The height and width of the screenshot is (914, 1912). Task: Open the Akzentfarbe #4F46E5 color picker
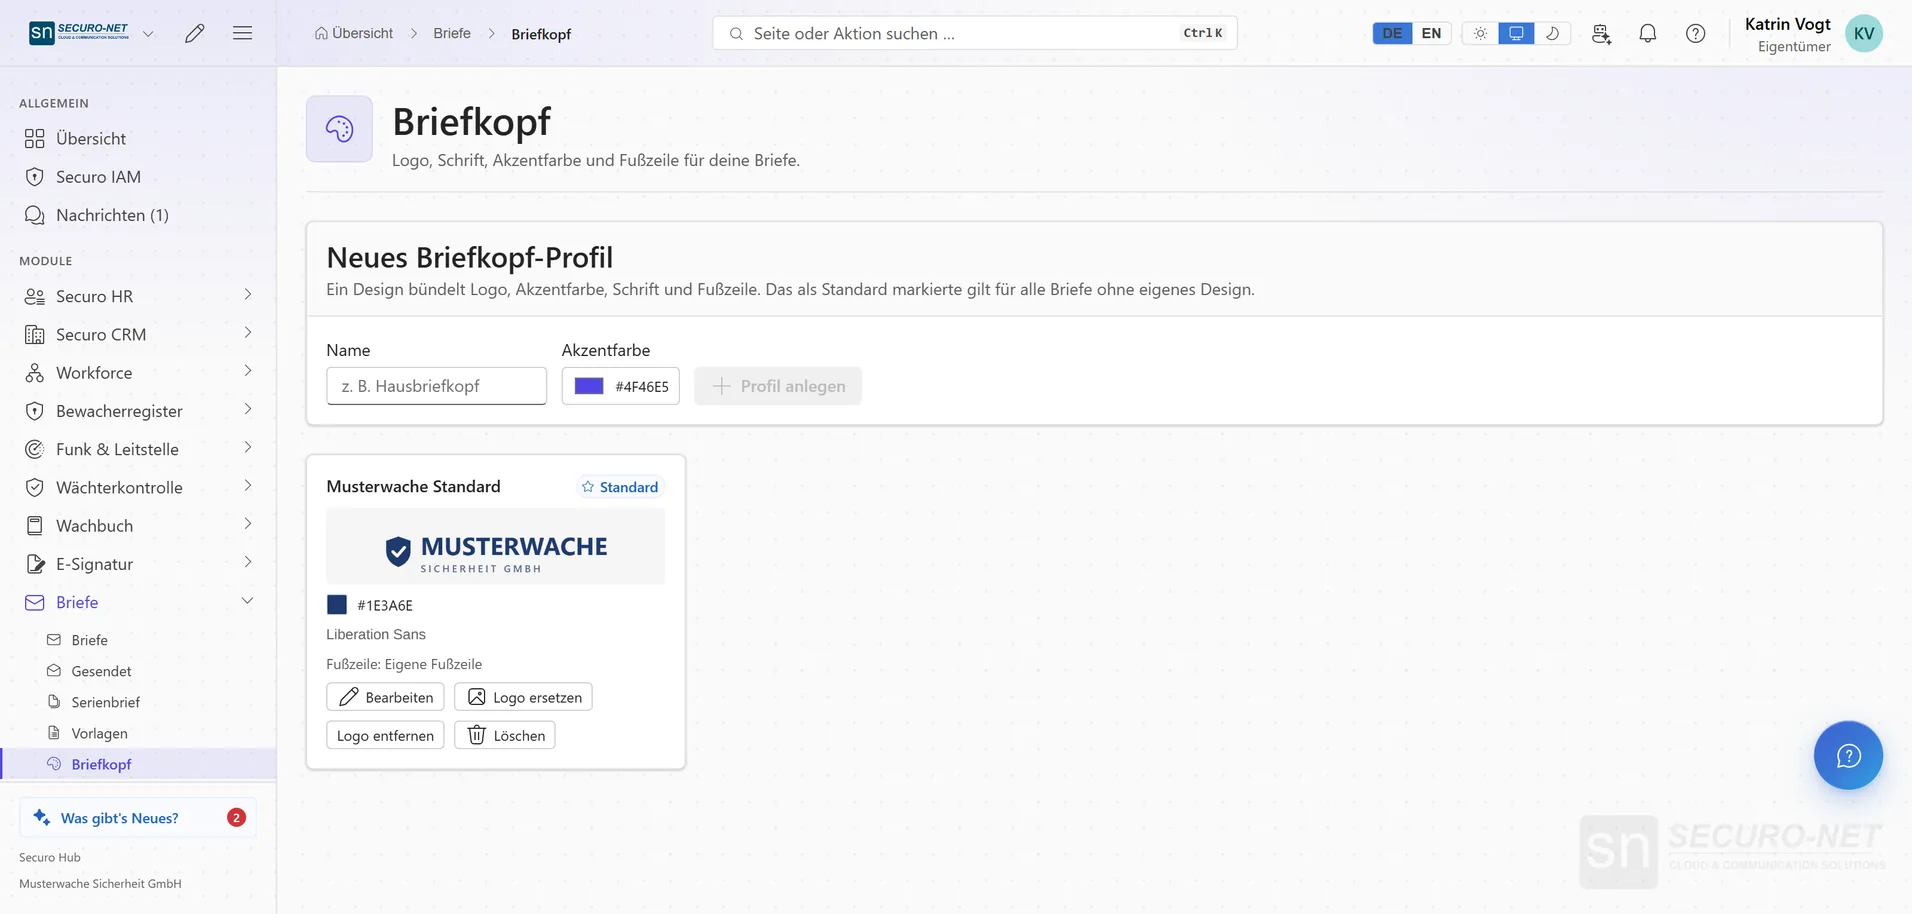[620, 386]
